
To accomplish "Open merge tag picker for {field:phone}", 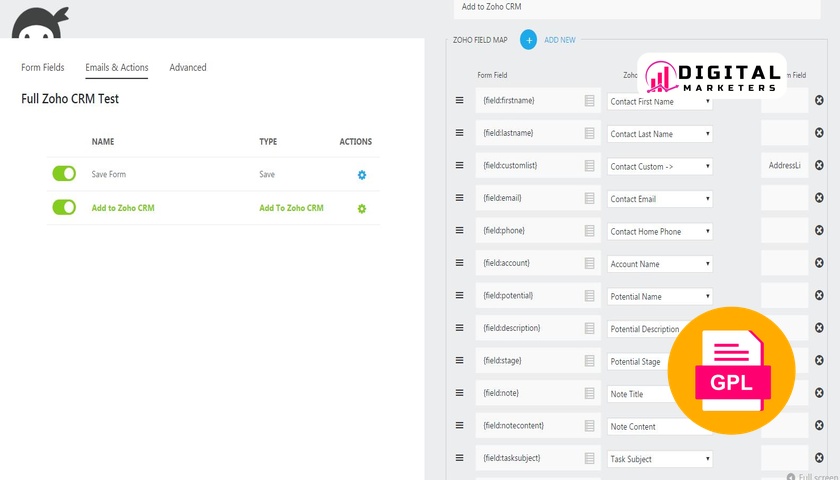I will (589, 230).
